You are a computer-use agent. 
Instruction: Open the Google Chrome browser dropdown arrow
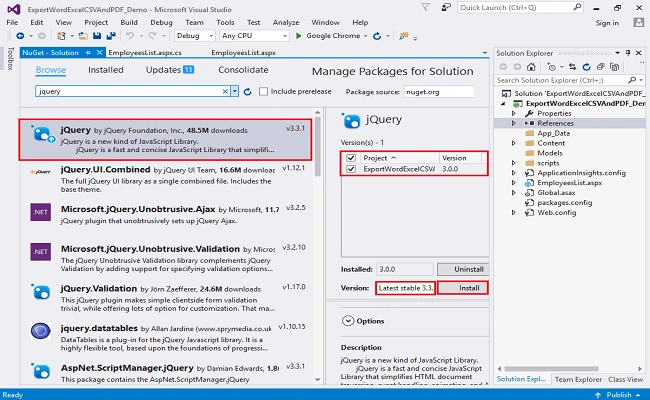[366, 36]
